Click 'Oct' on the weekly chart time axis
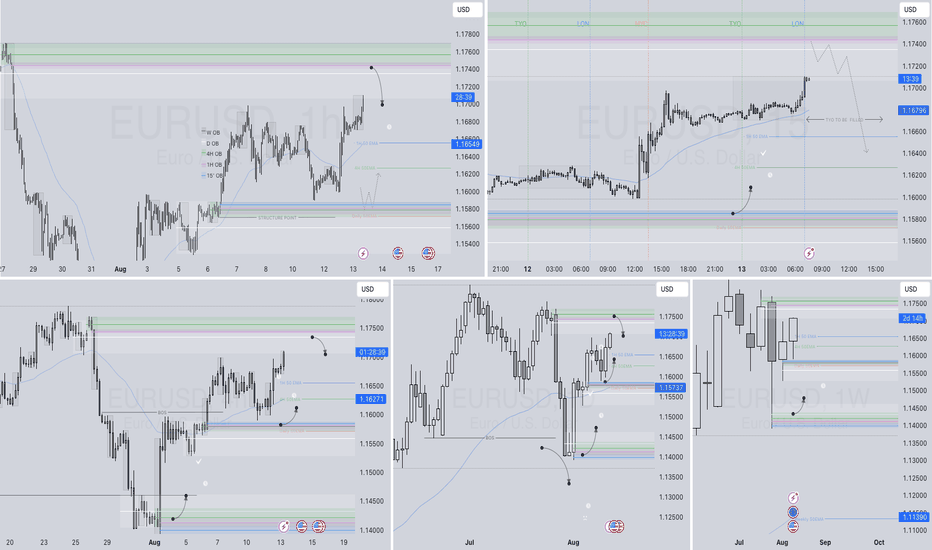Screen dimensions: 932x550 879,542
